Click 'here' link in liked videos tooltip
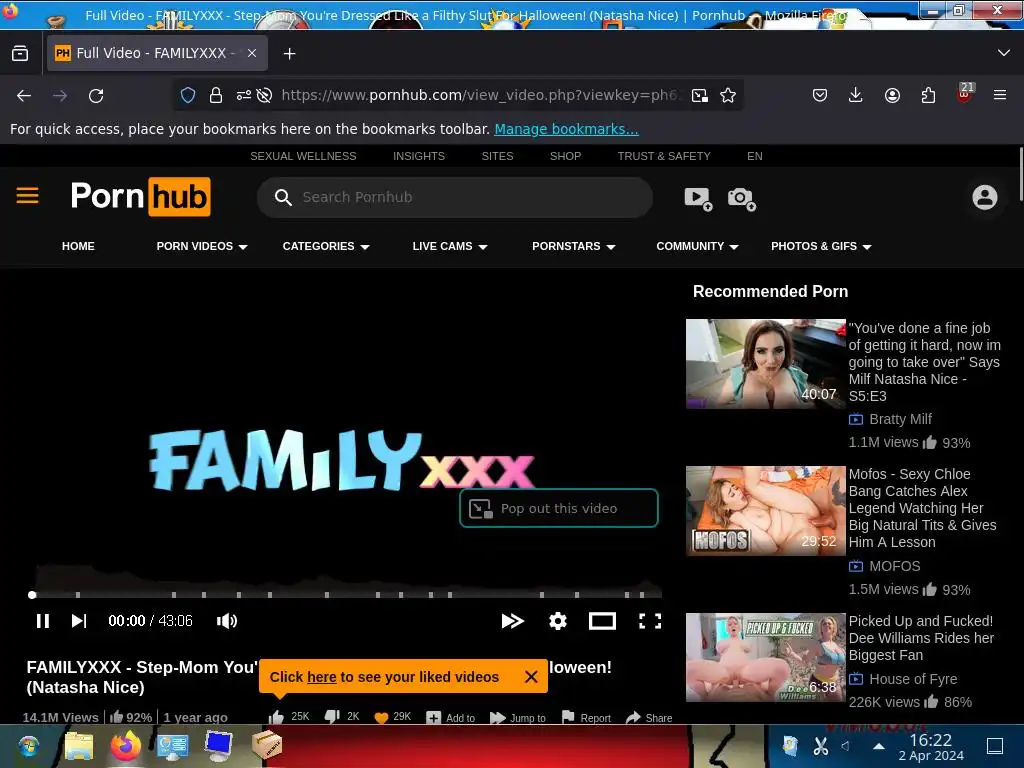The image size is (1024, 768). coord(321,677)
